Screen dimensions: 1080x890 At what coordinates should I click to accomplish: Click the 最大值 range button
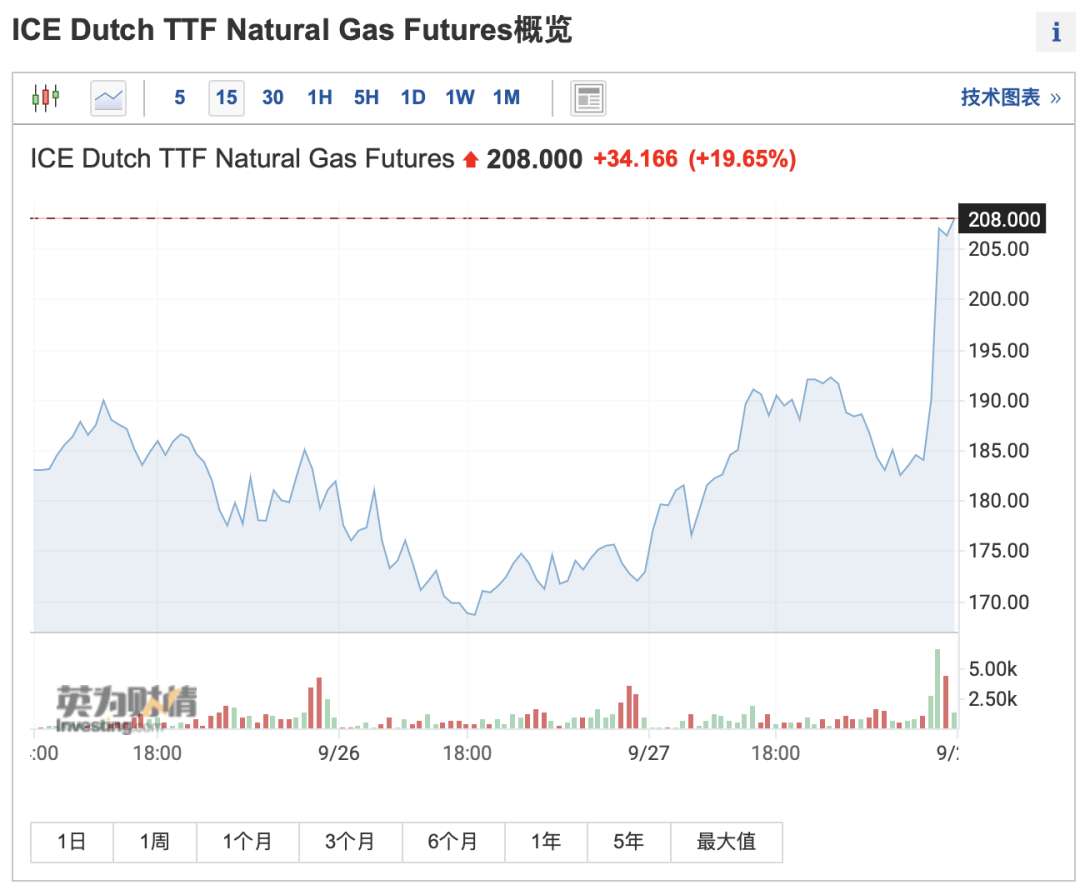pos(726,842)
